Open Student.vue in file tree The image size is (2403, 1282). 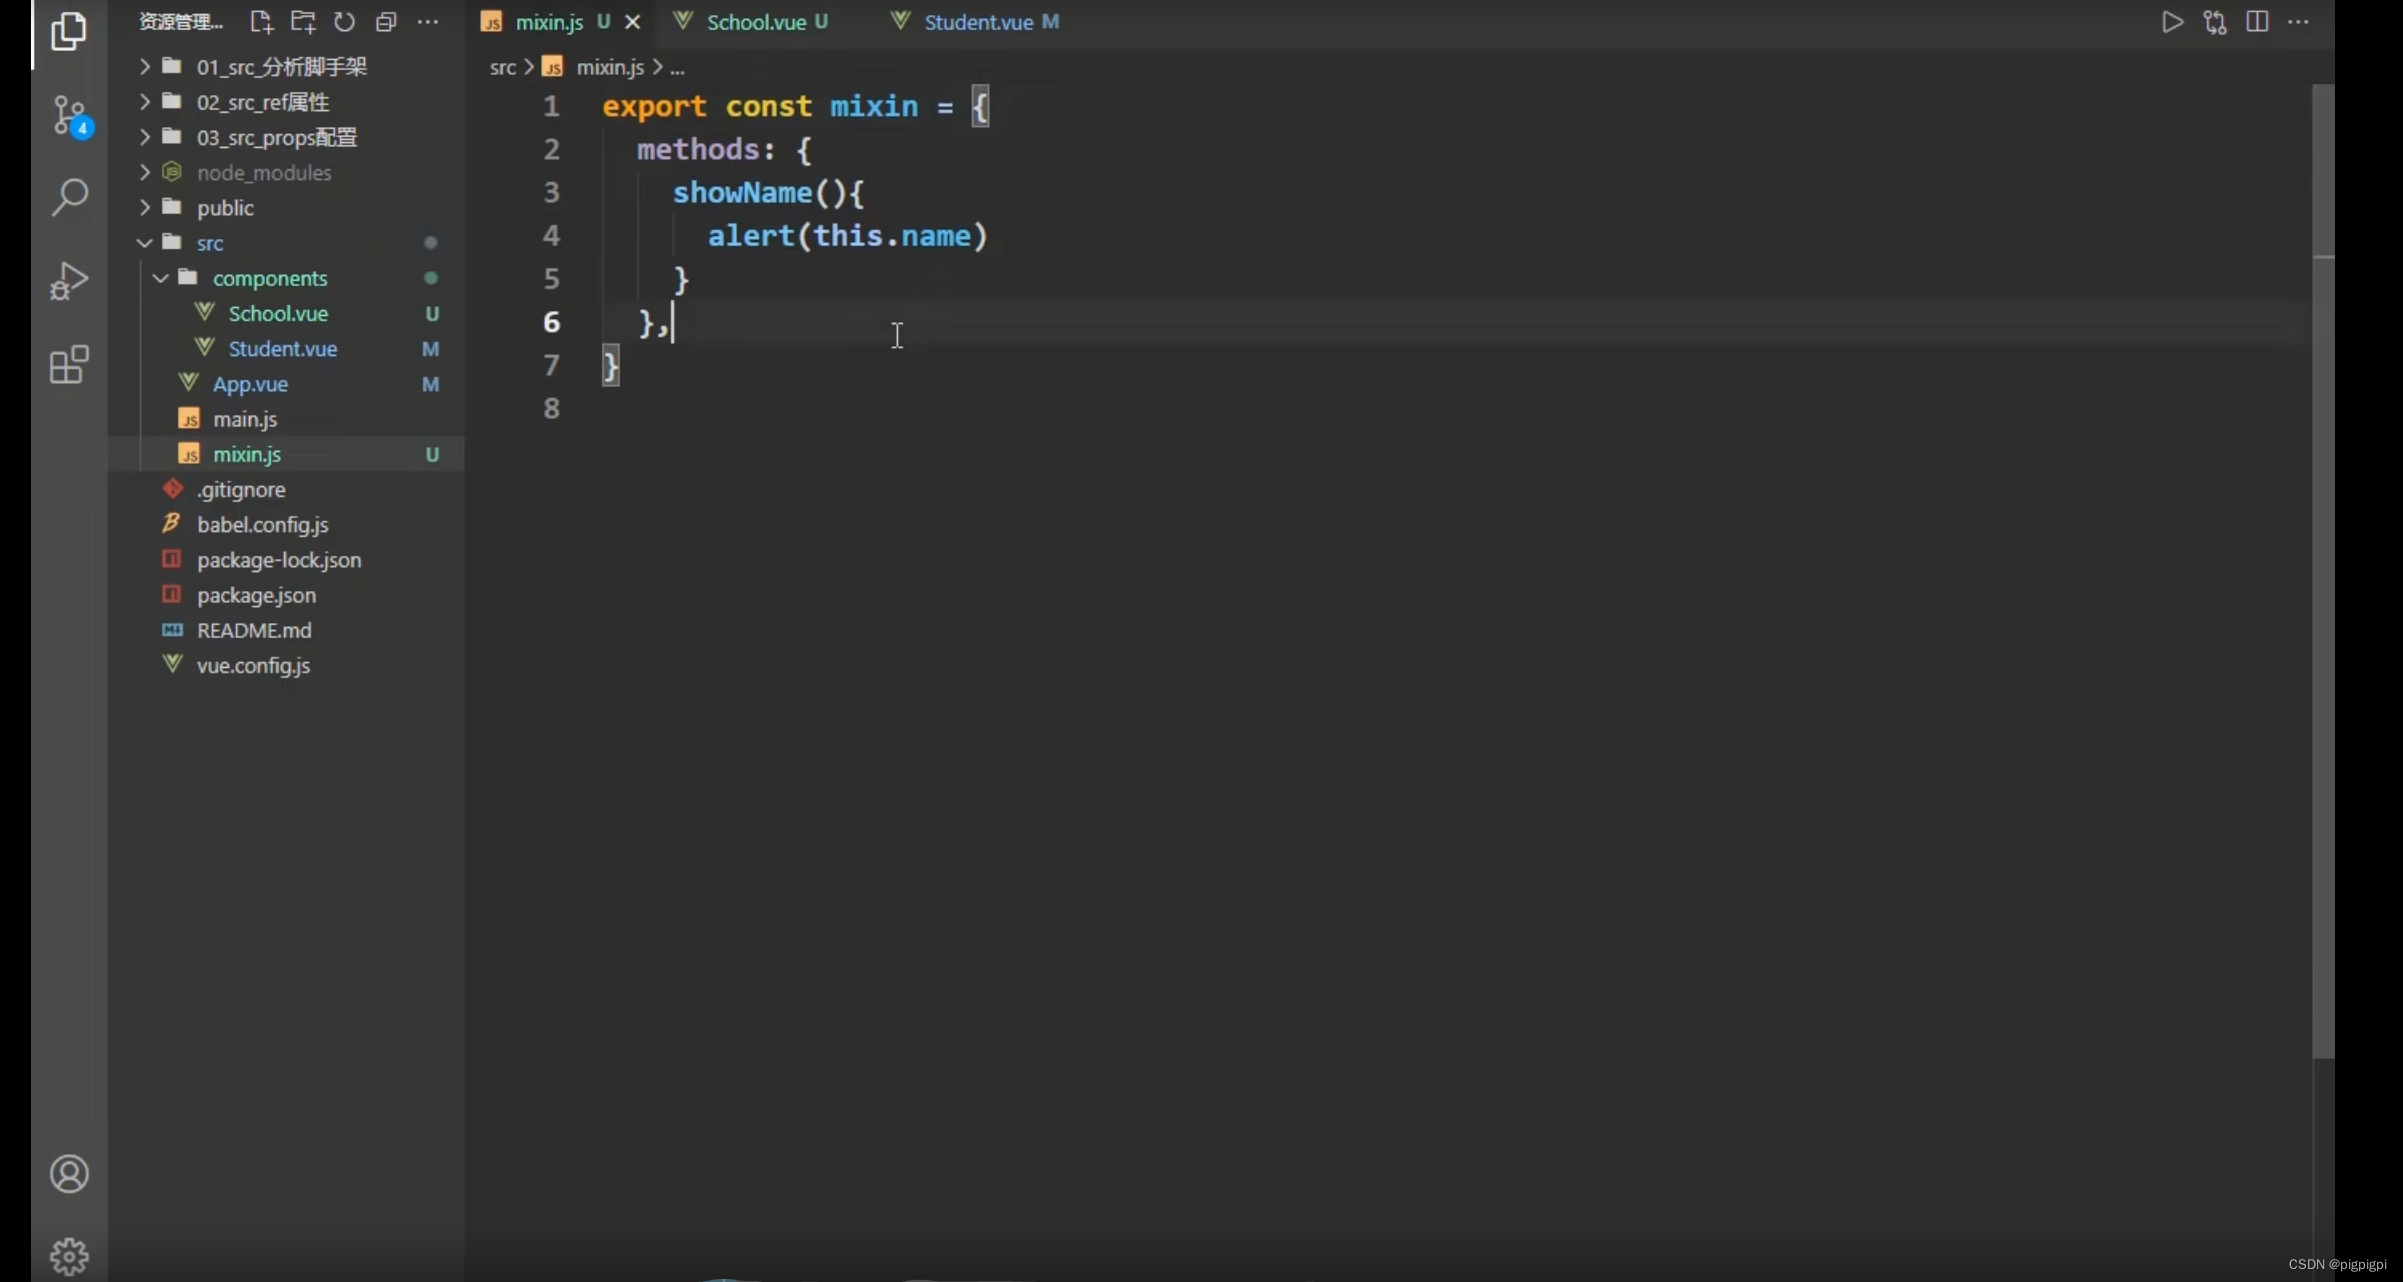[x=283, y=348]
